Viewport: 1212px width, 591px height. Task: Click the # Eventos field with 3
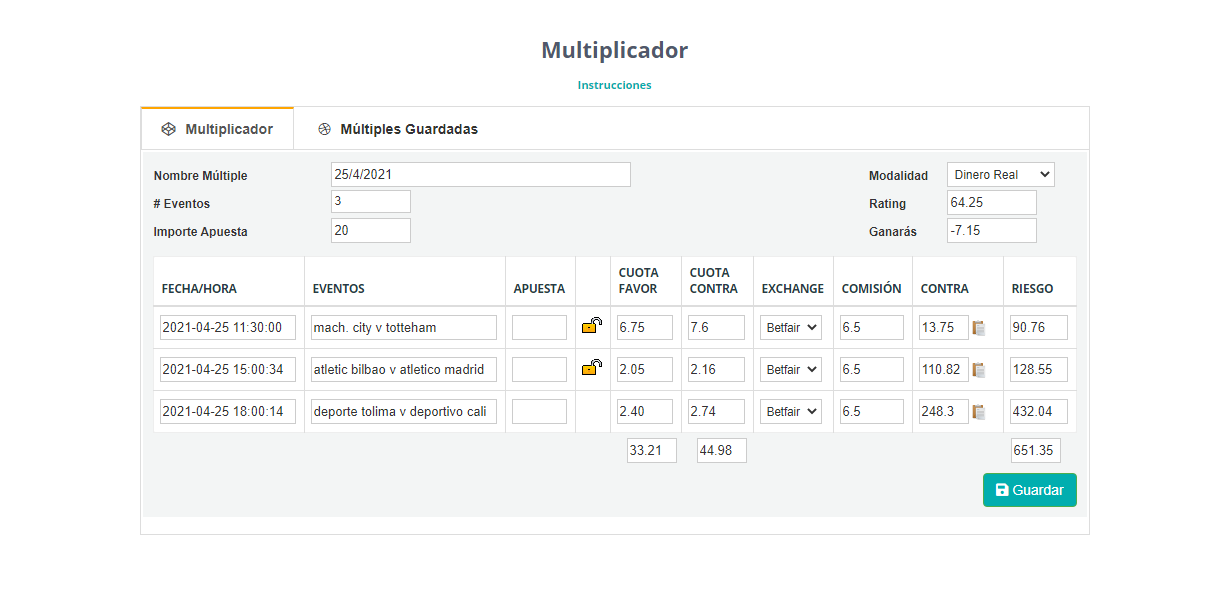(x=371, y=202)
